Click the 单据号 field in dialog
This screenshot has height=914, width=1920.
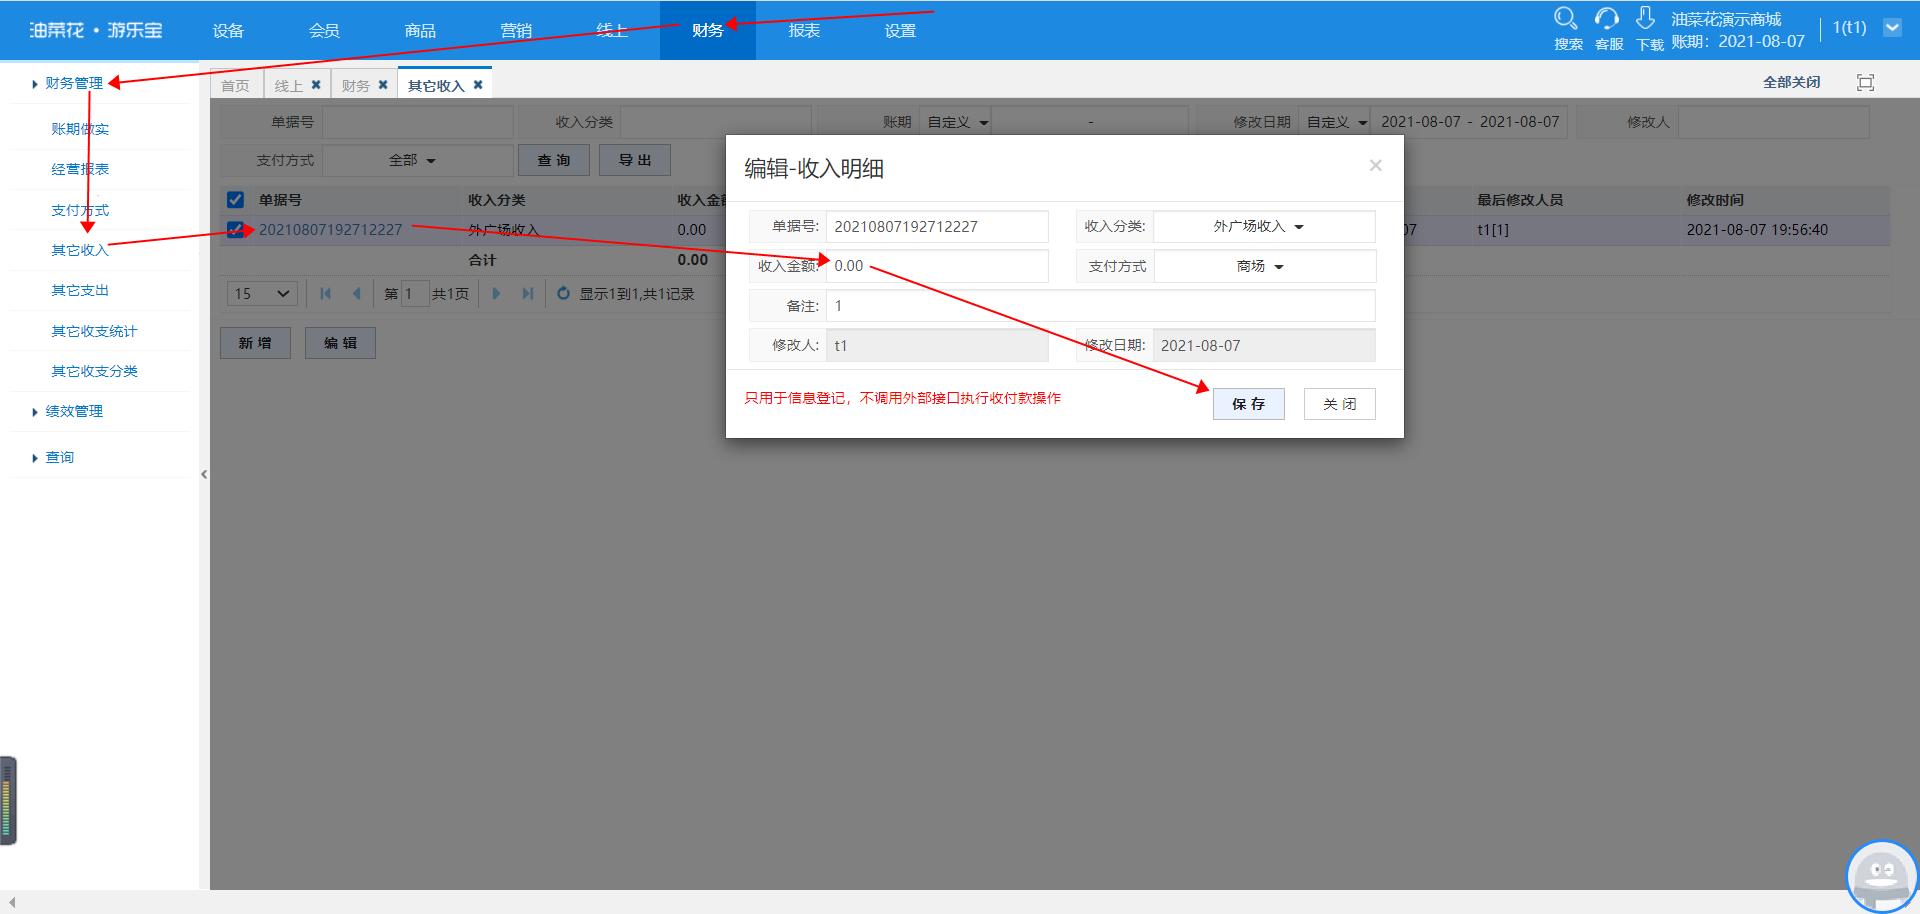tap(937, 227)
